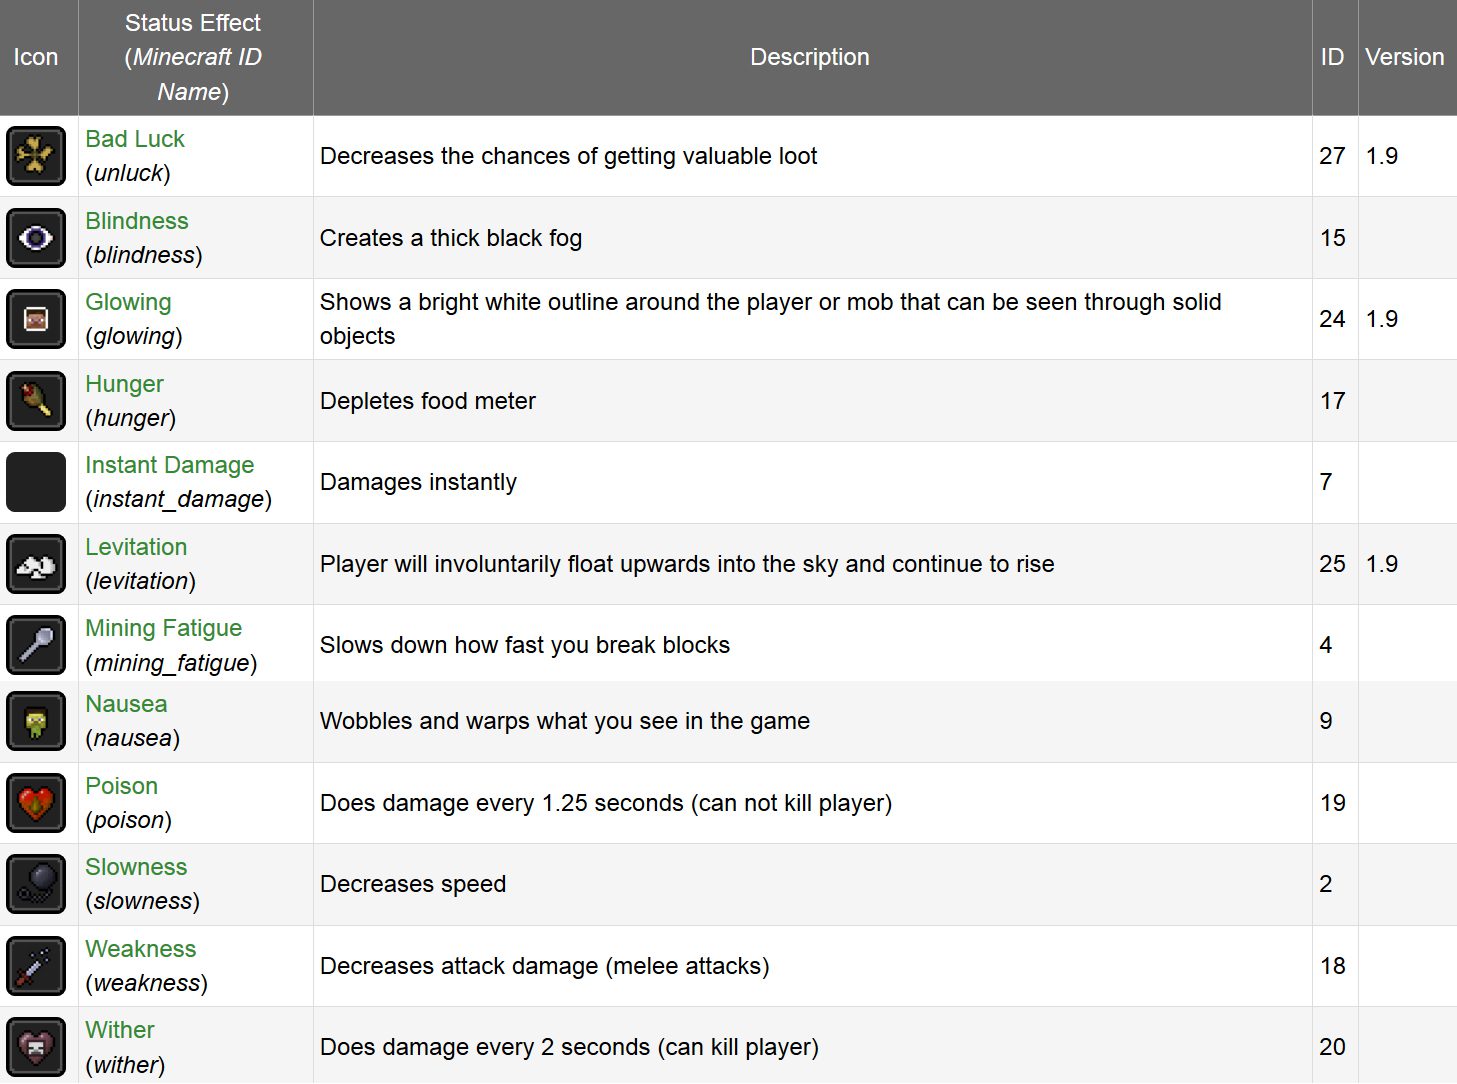Click the '(mining_fatigue)' ID name
Screen dimensions: 1457x1084
[x=171, y=662]
